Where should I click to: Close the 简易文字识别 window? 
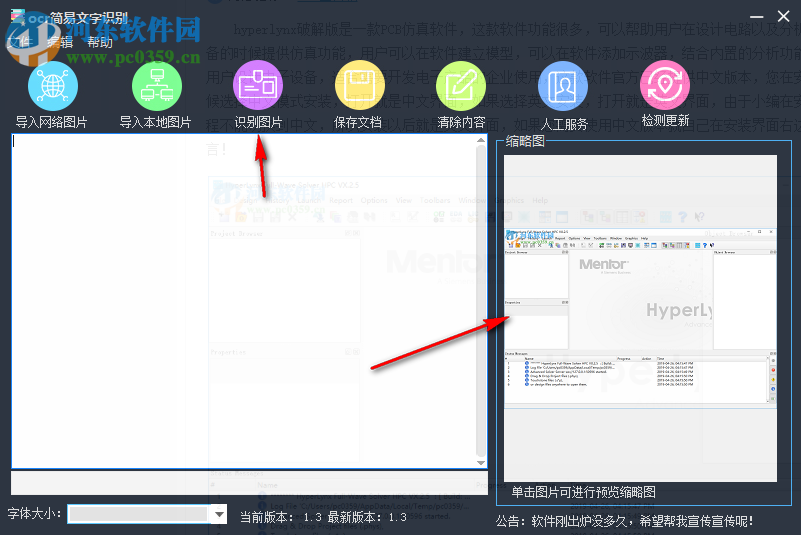pos(783,16)
